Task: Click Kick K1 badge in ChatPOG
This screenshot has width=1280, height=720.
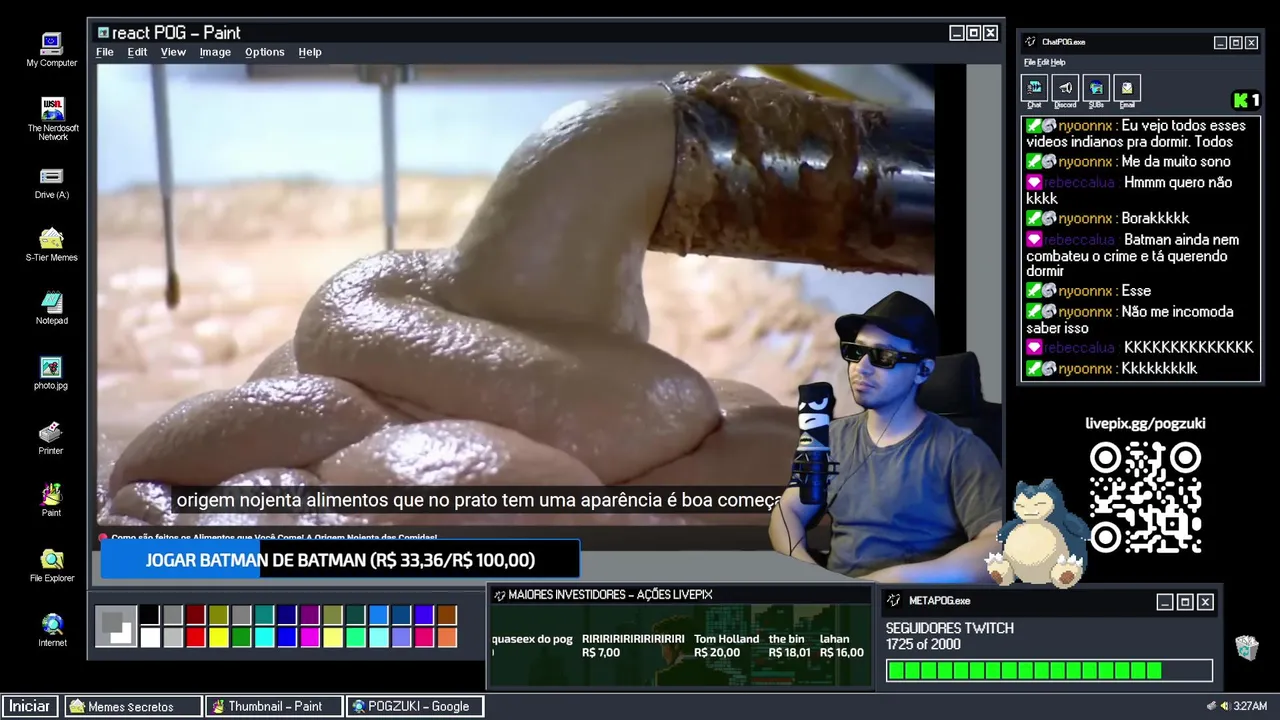Action: pyautogui.click(x=1246, y=100)
